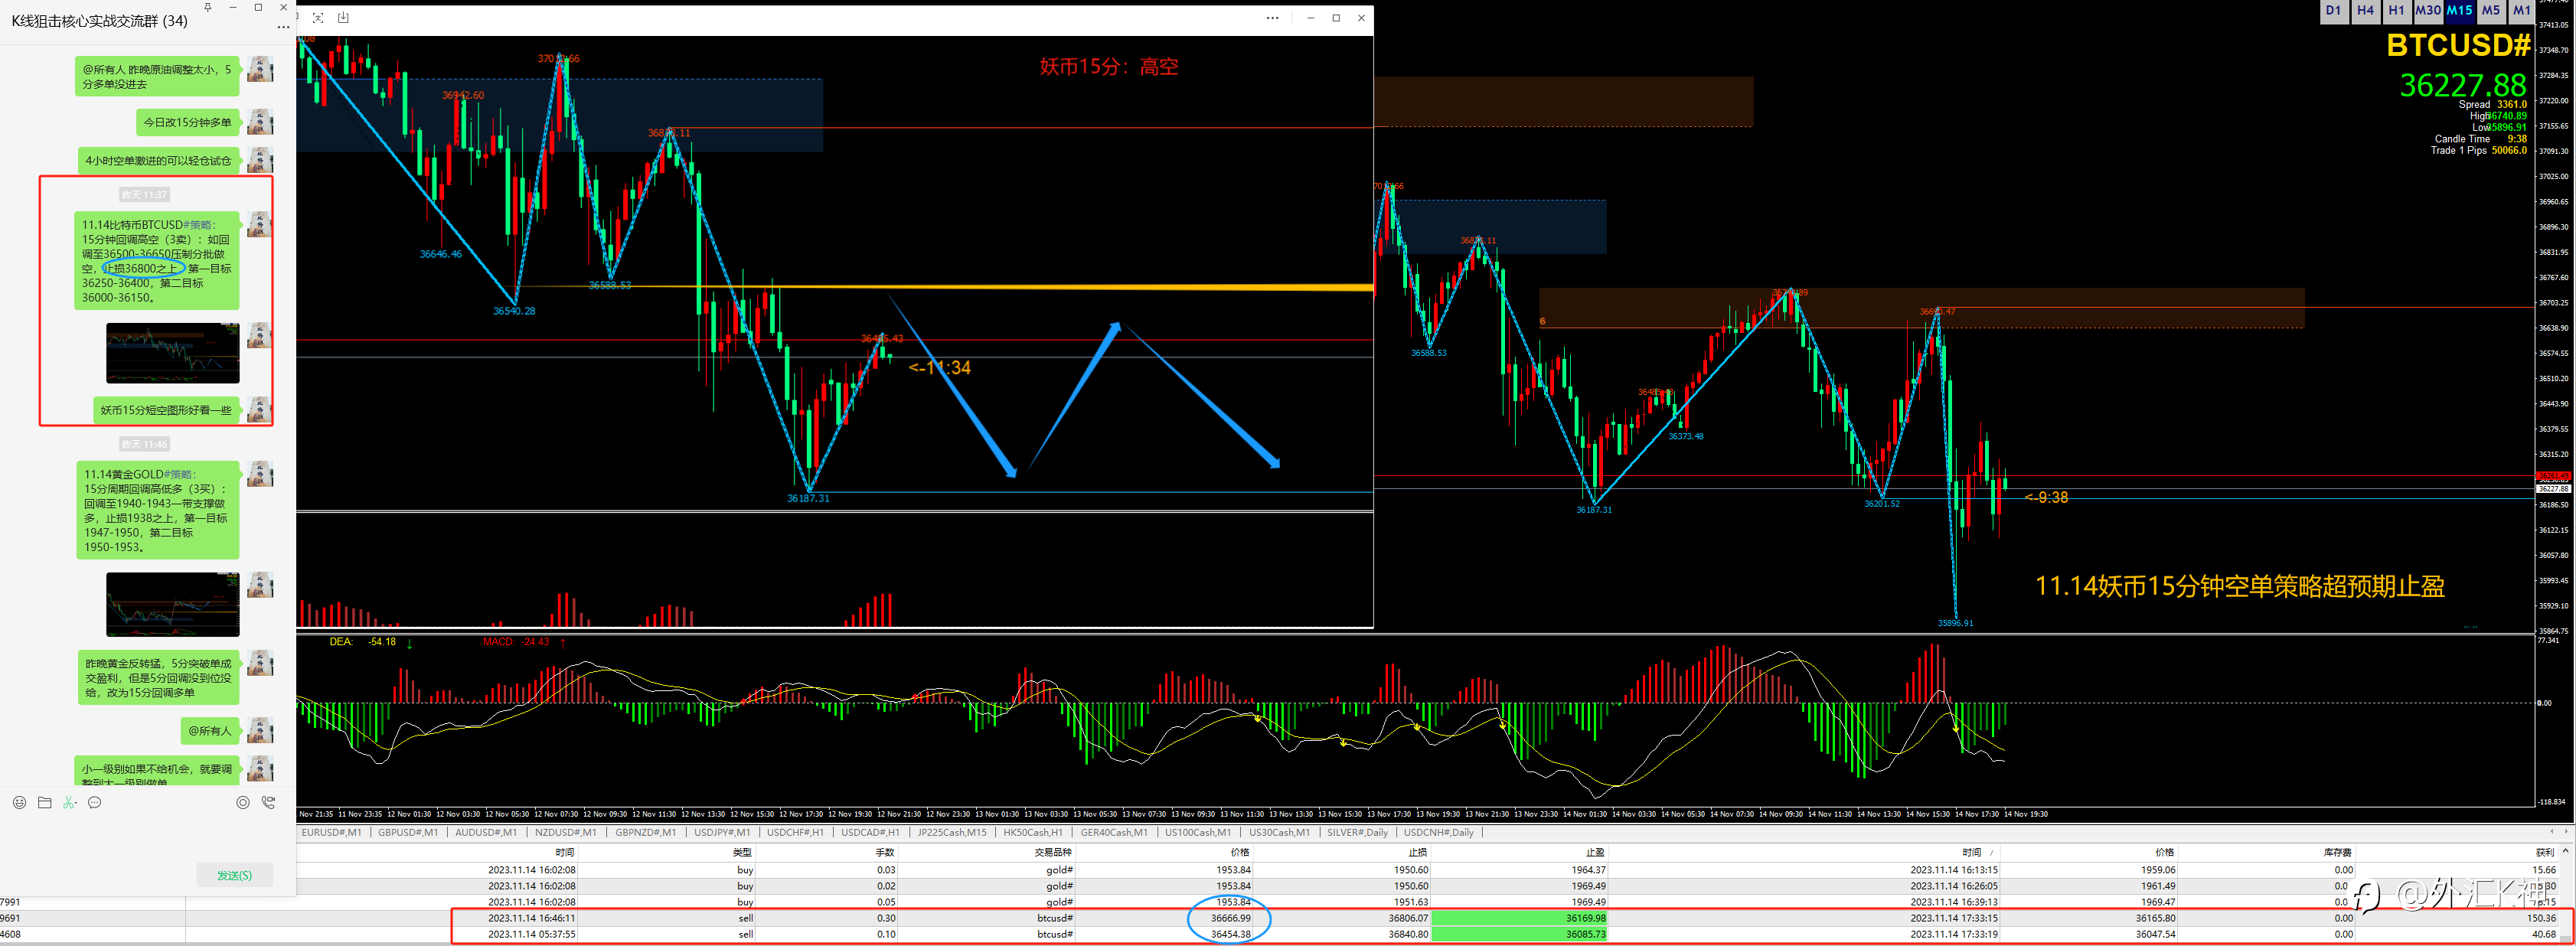This screenshot has height=946, width=2576.
Task: Open the GER40Cash,M1 chart tab
Action: click(1114, 832)
